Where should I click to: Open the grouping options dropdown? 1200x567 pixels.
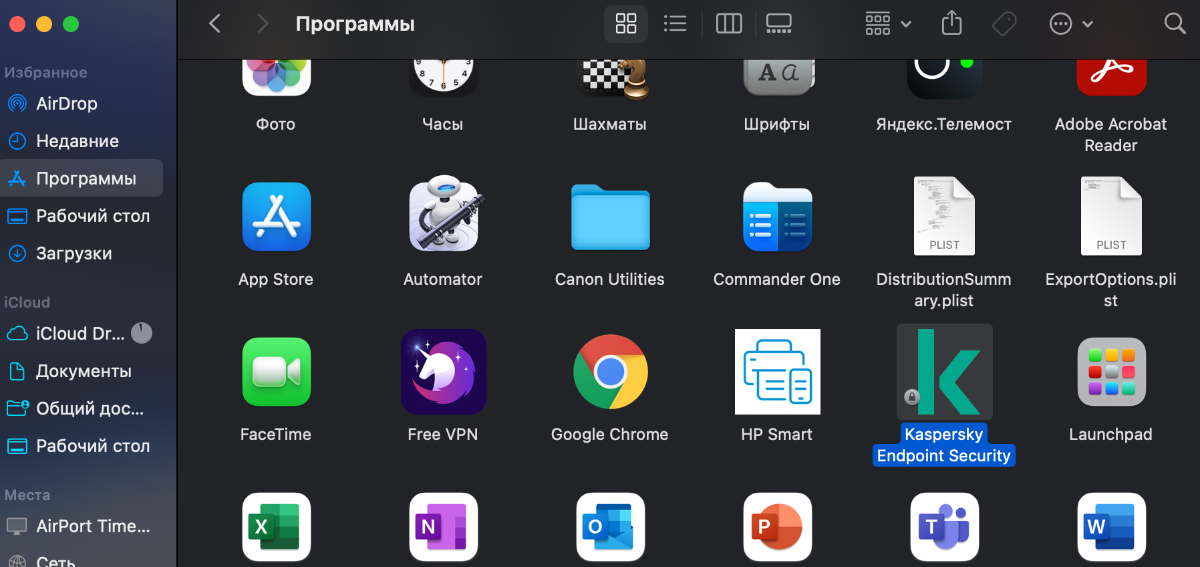[x=888, y=24]
